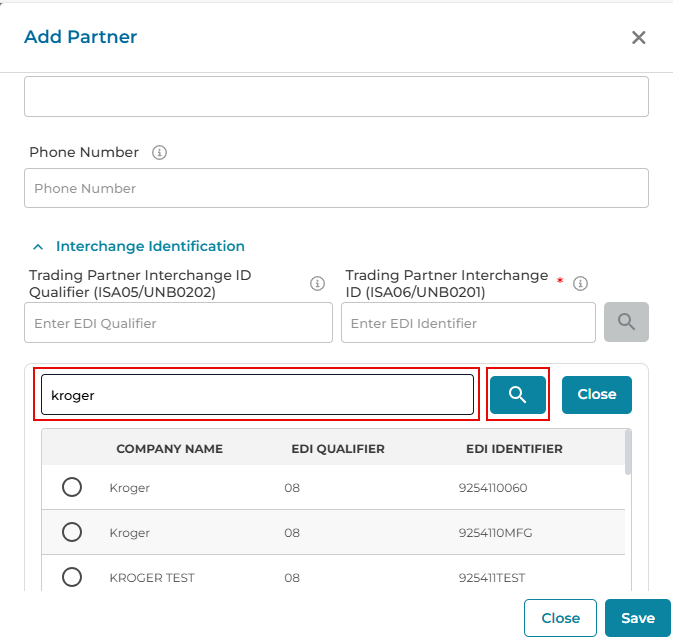Click the teal magnifier search button
This screenshot has width=673, height=642.
(518, 395)
